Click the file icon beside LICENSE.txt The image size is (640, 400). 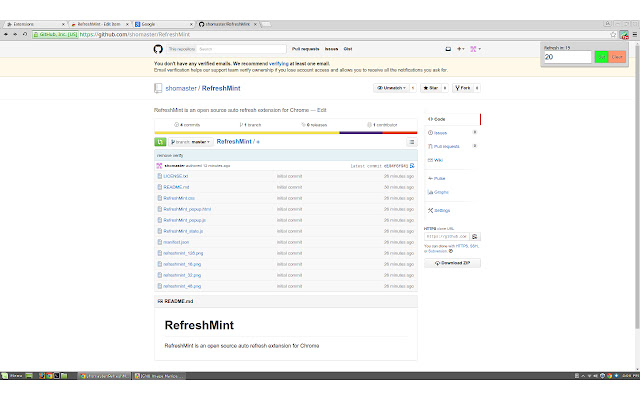click(x=160, y=176)
